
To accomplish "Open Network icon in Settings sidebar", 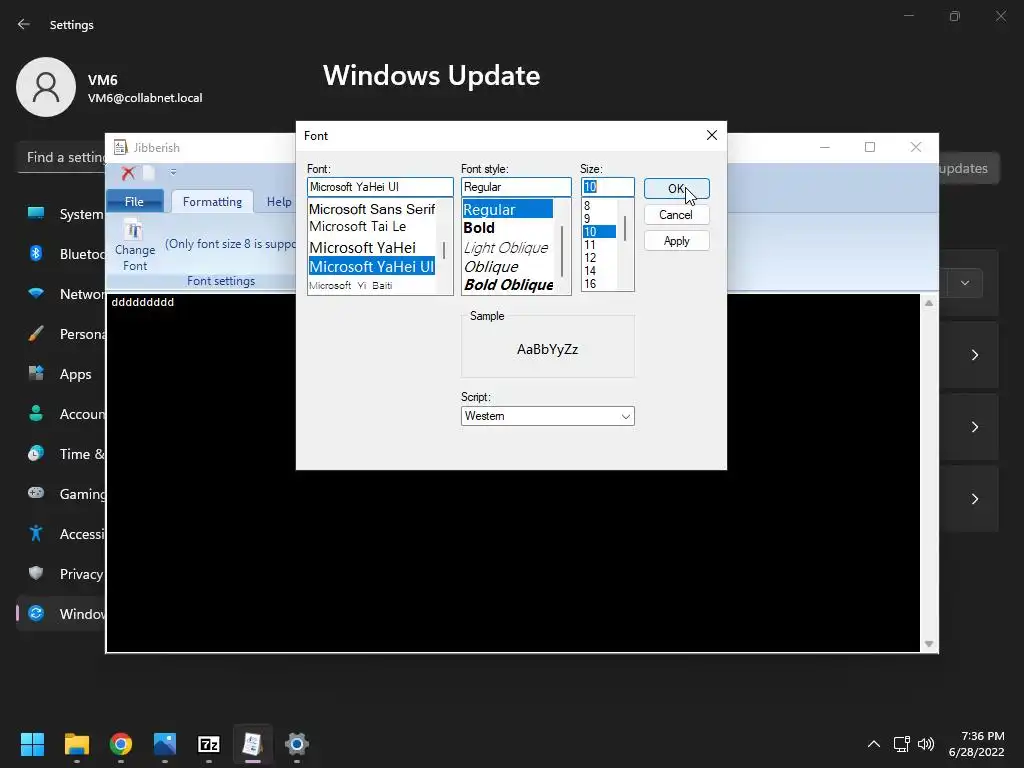I will point(36,293).
